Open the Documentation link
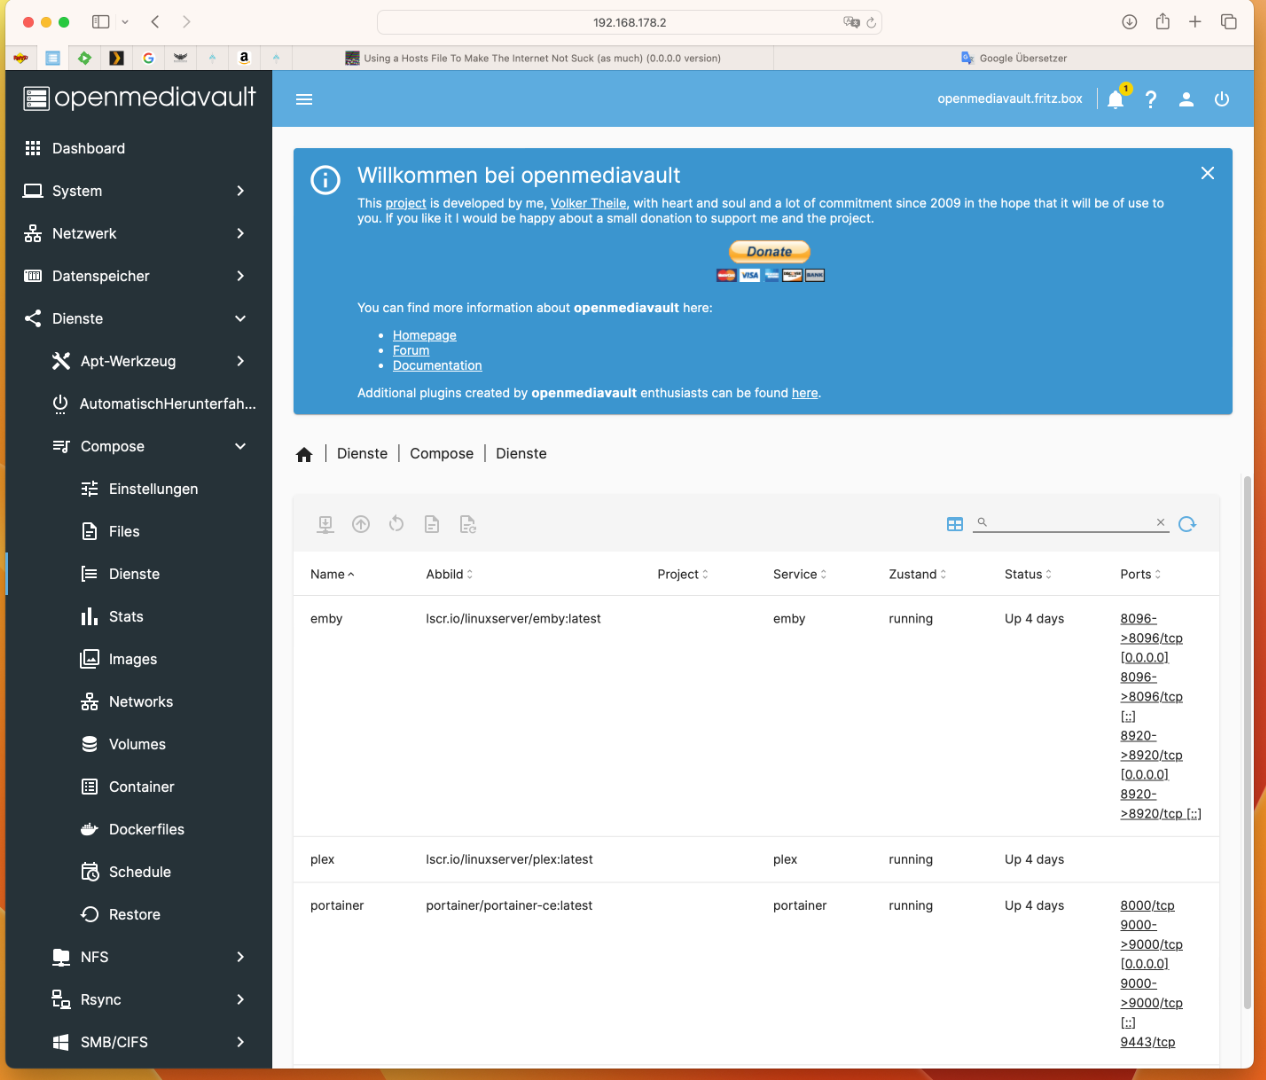The image size is (1266, 1080). coord(437,365)
